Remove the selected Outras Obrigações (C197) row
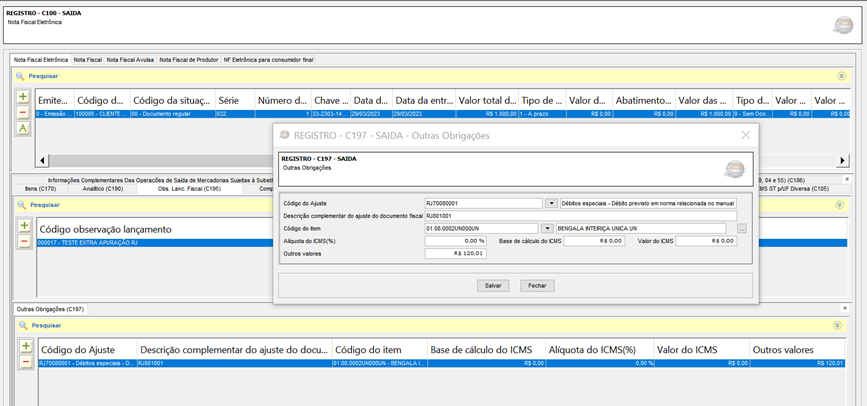The height and width of the screenshot is (406, 867). coord(24,362)
